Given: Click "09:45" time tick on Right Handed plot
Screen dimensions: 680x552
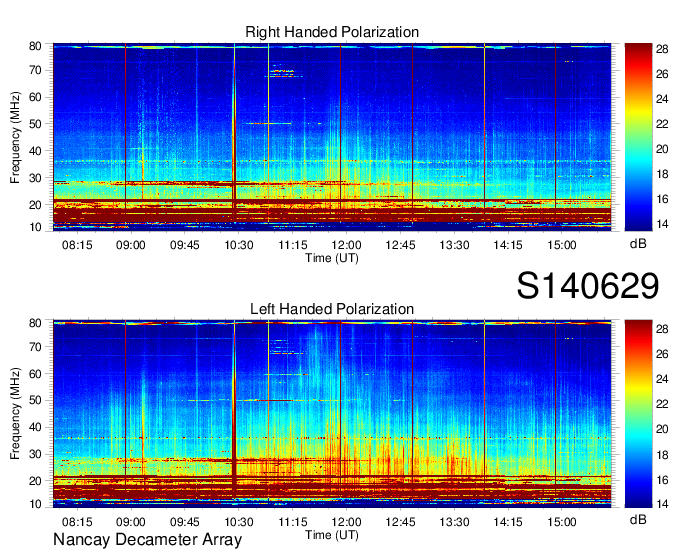Looking at the screenshot, I should tap(185, 245).
